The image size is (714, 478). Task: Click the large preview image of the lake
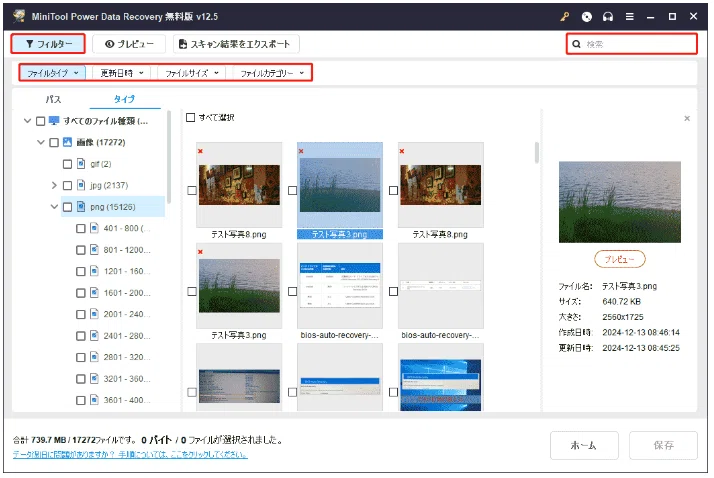click(620, 202)
